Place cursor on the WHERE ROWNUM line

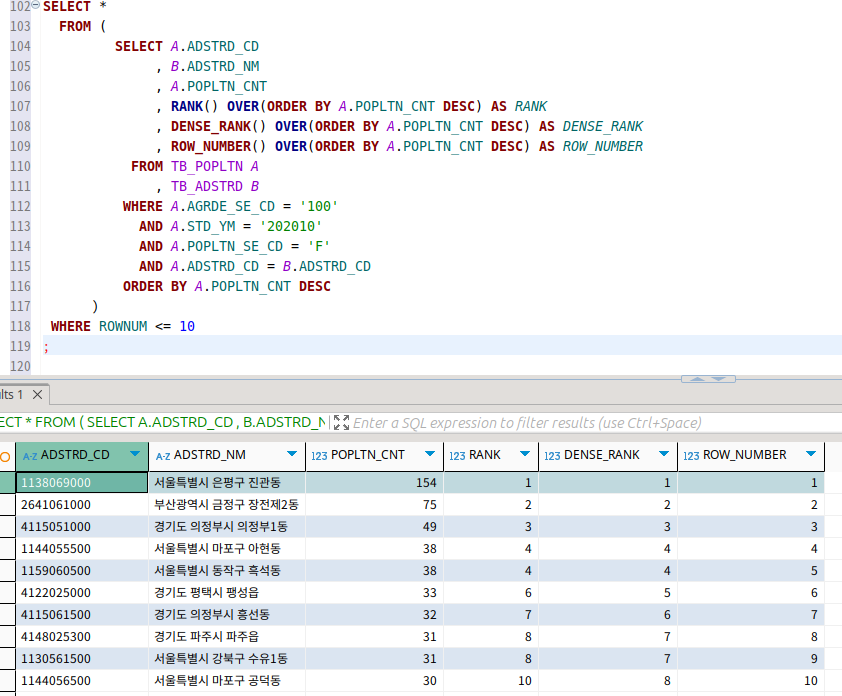pyautogui.click(x=123, y=327)
